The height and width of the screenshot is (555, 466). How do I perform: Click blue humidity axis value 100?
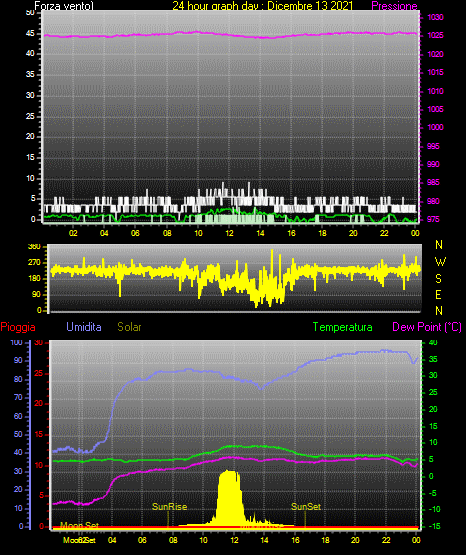point(17,343)
